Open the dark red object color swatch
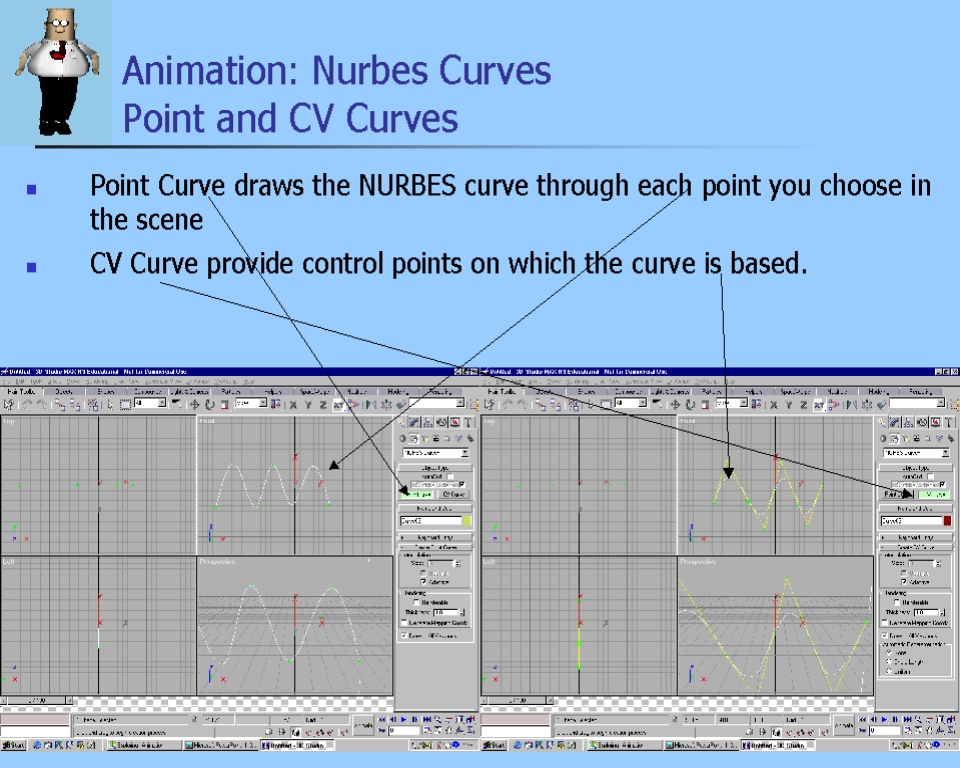The width and height of the screenshot is (960, 768). [x=947, y=521]
